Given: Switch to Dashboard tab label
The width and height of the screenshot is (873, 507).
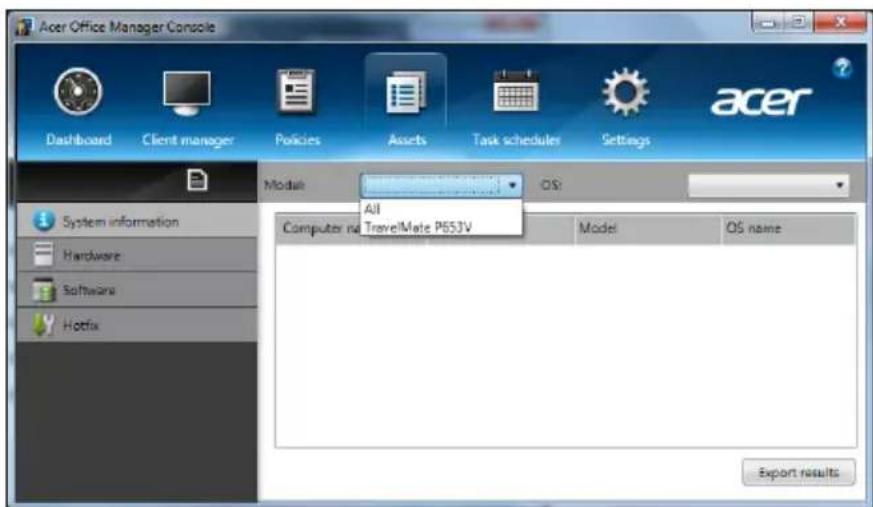Looking at the screenshot, I should pyautogui.click(x=79, y=140).
